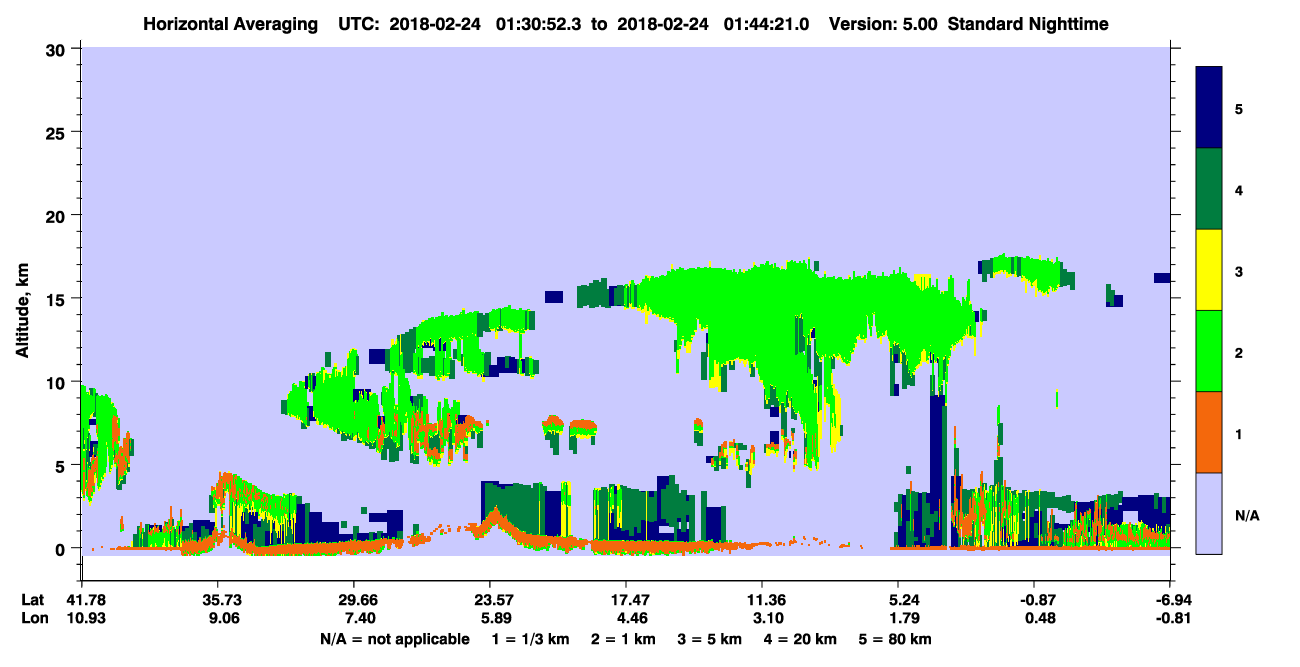Click the colorbar label '2'
The width and height of the screenshot is (1300, 667).
coord(1239,352)
